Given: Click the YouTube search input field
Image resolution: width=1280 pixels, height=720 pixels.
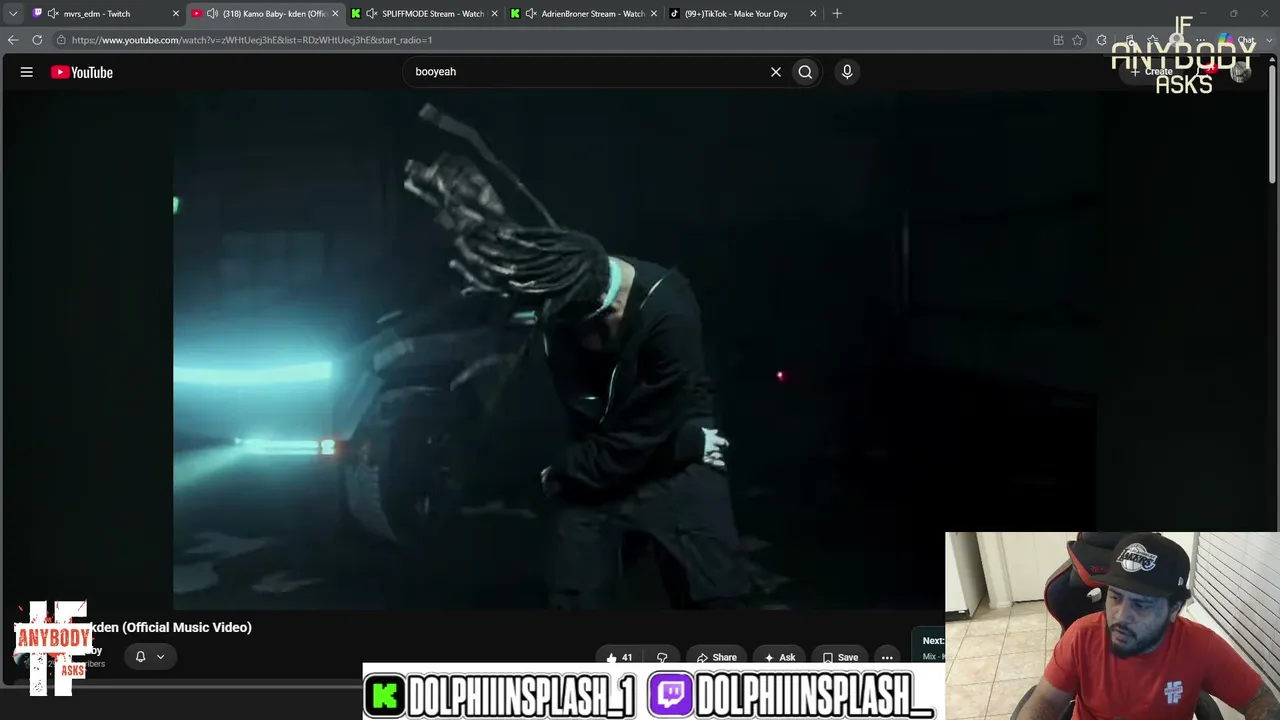Looking at the screenshot, I should [x=590, y=72].
